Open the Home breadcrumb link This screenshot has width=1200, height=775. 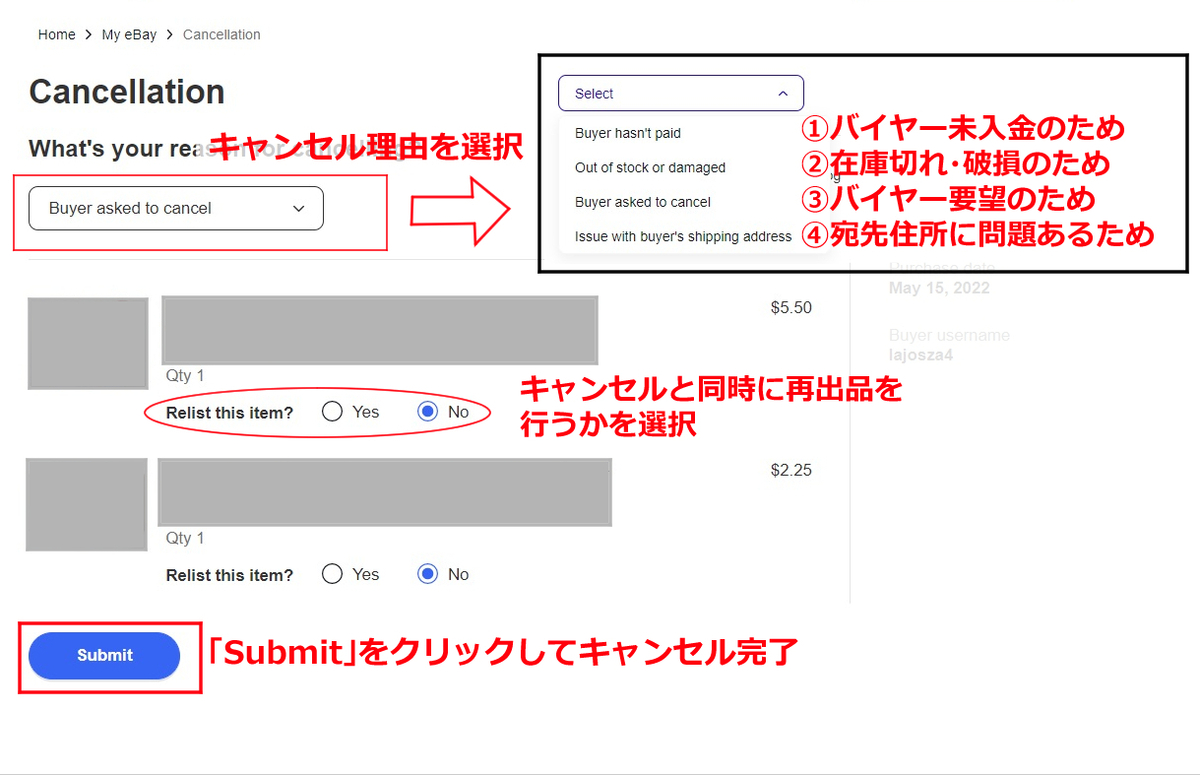click(56, 34)
